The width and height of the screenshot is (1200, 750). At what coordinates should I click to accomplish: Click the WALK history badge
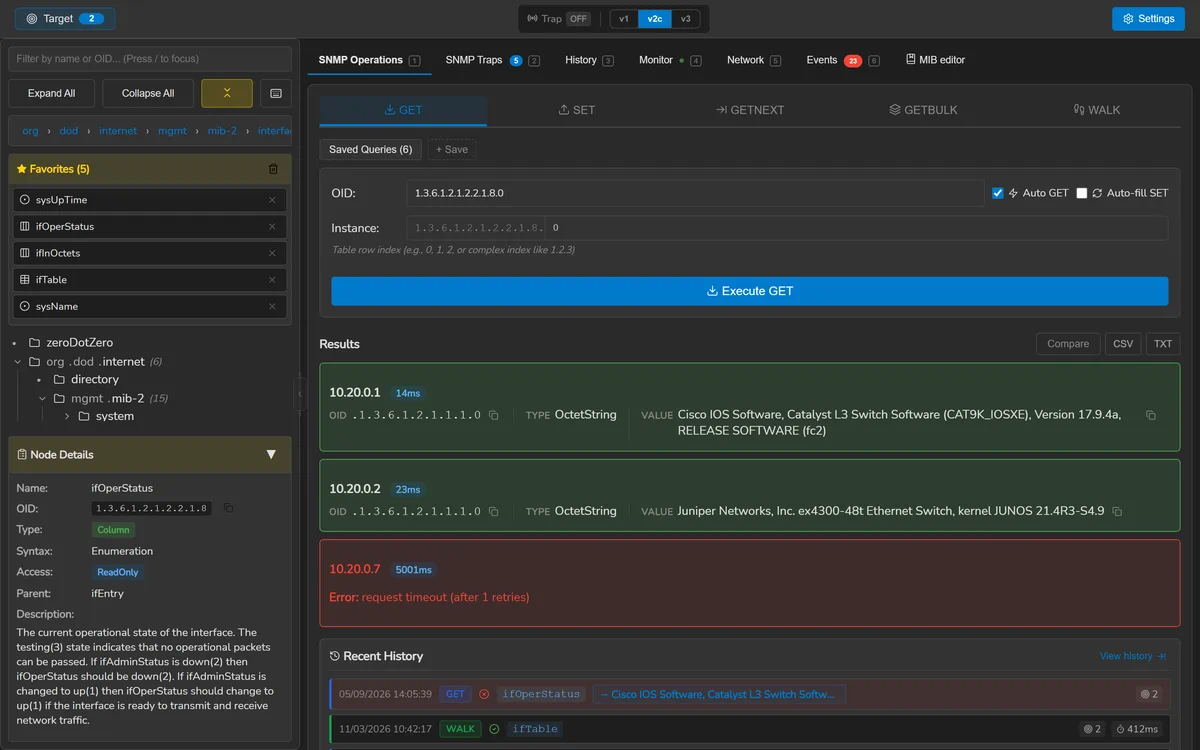(460, 729)
